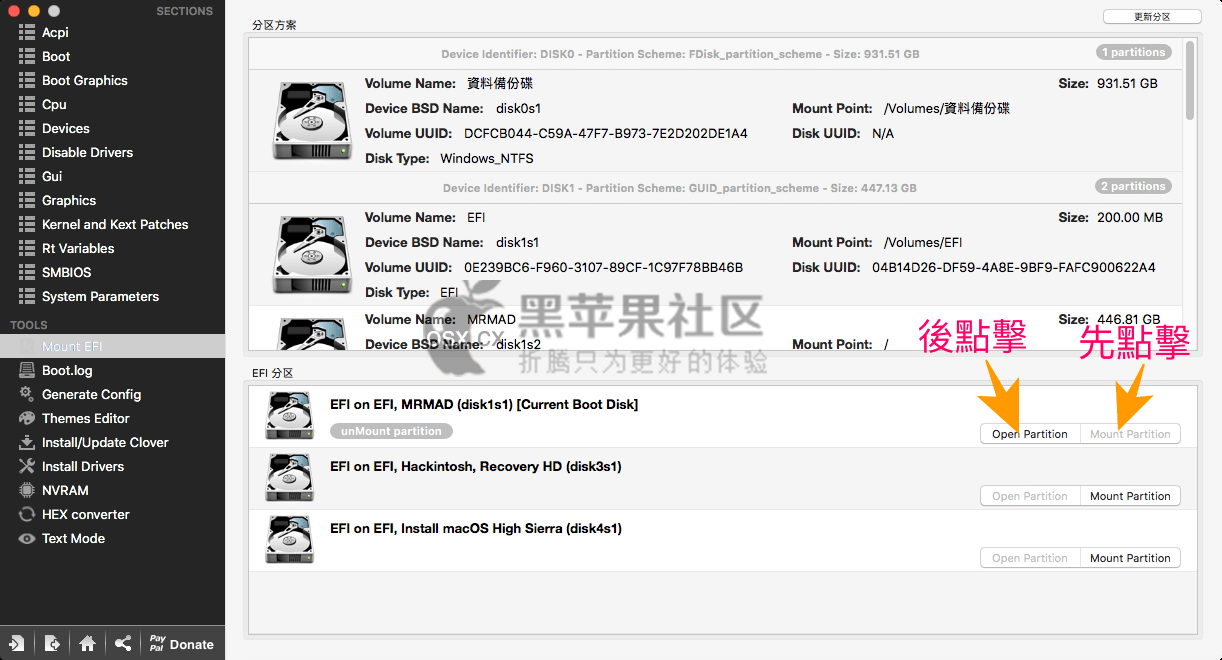Click BSD name 'disk1s1' in partition list
Screen dimensions: 1222x660
(x=518, y=242)
